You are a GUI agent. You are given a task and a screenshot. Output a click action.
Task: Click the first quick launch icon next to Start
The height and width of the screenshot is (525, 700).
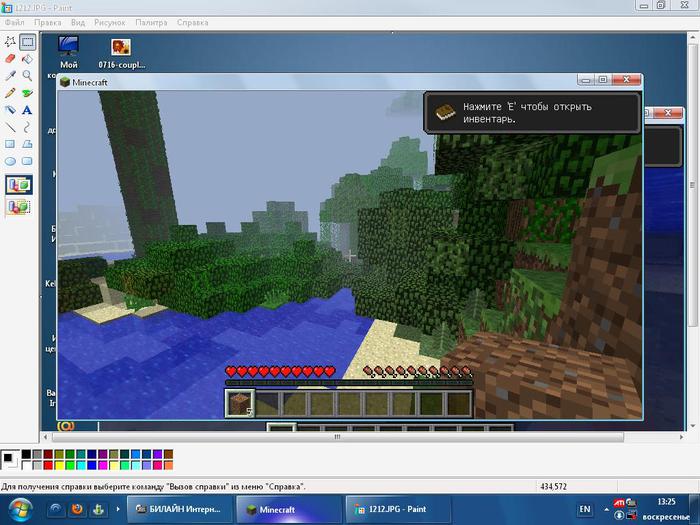coord(56,509)
